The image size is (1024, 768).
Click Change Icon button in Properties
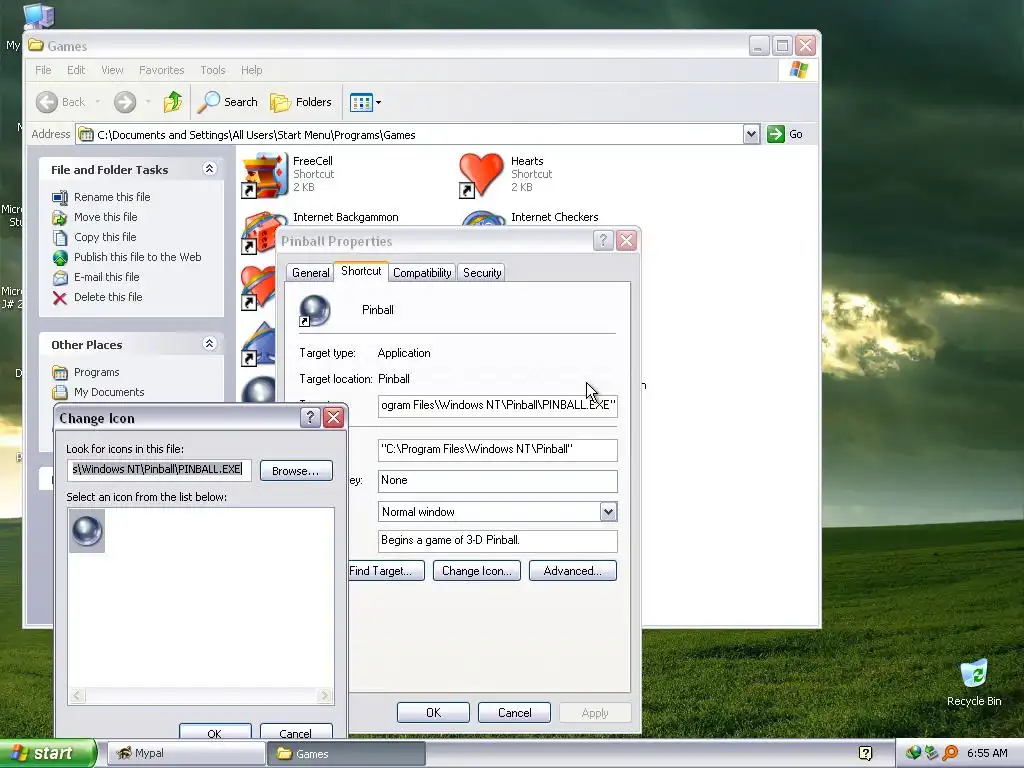coord(477,571)
